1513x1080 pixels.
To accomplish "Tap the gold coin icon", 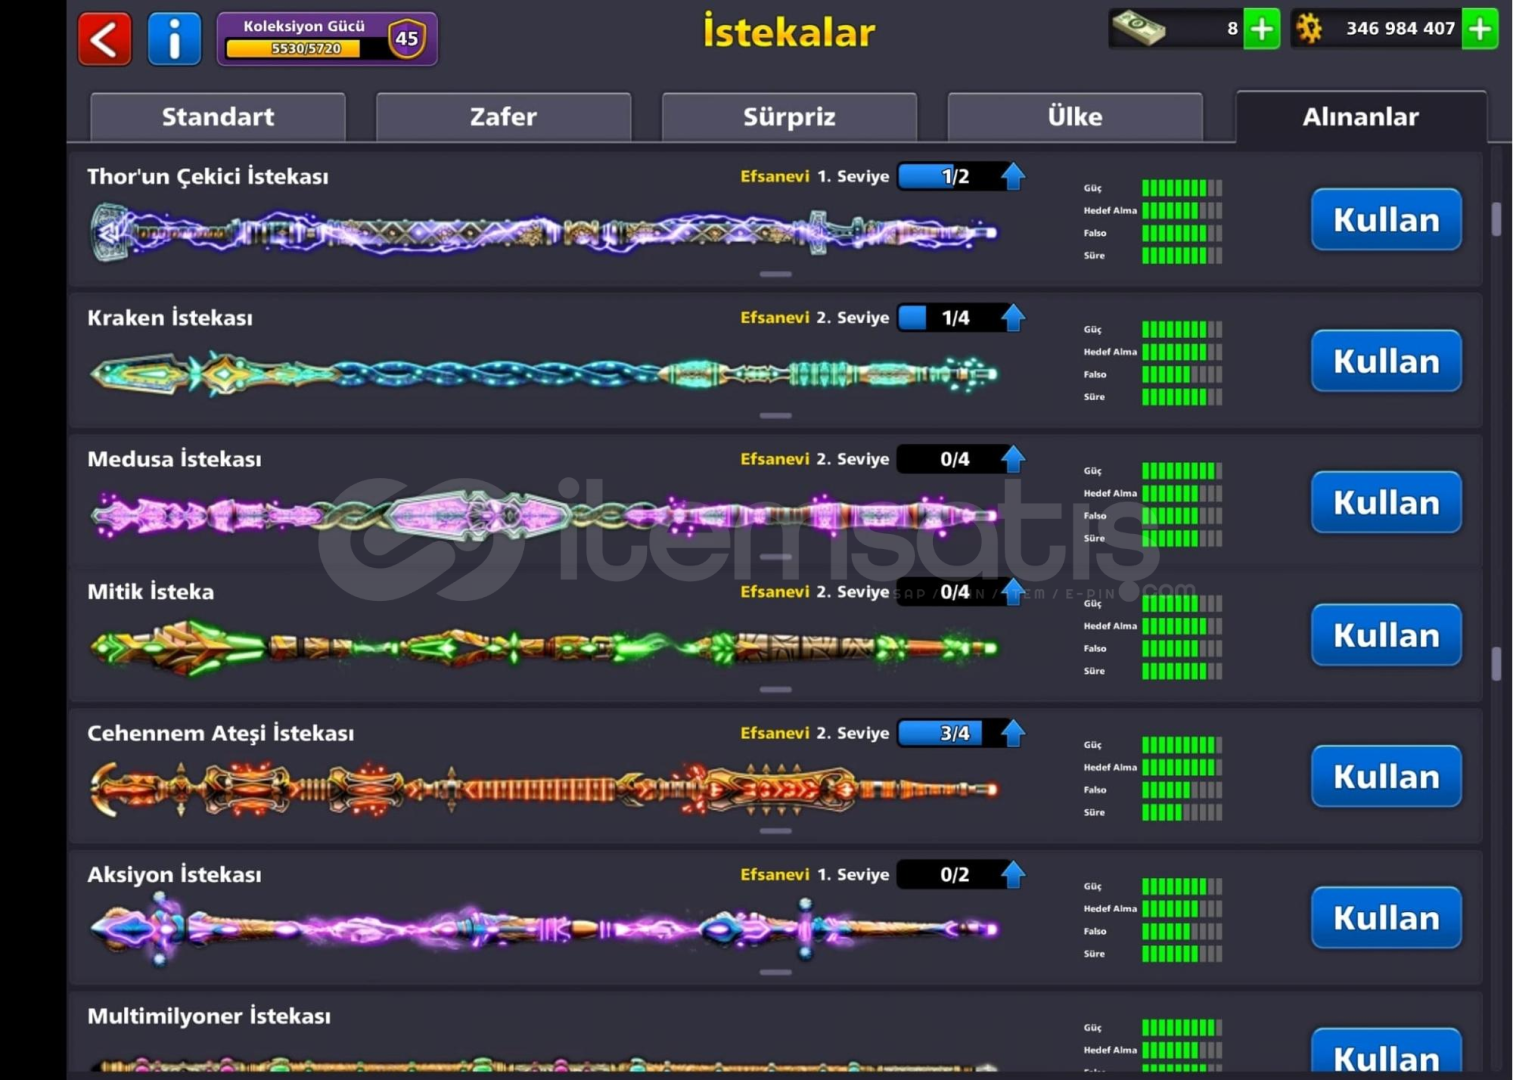I will click(1309, 29).
